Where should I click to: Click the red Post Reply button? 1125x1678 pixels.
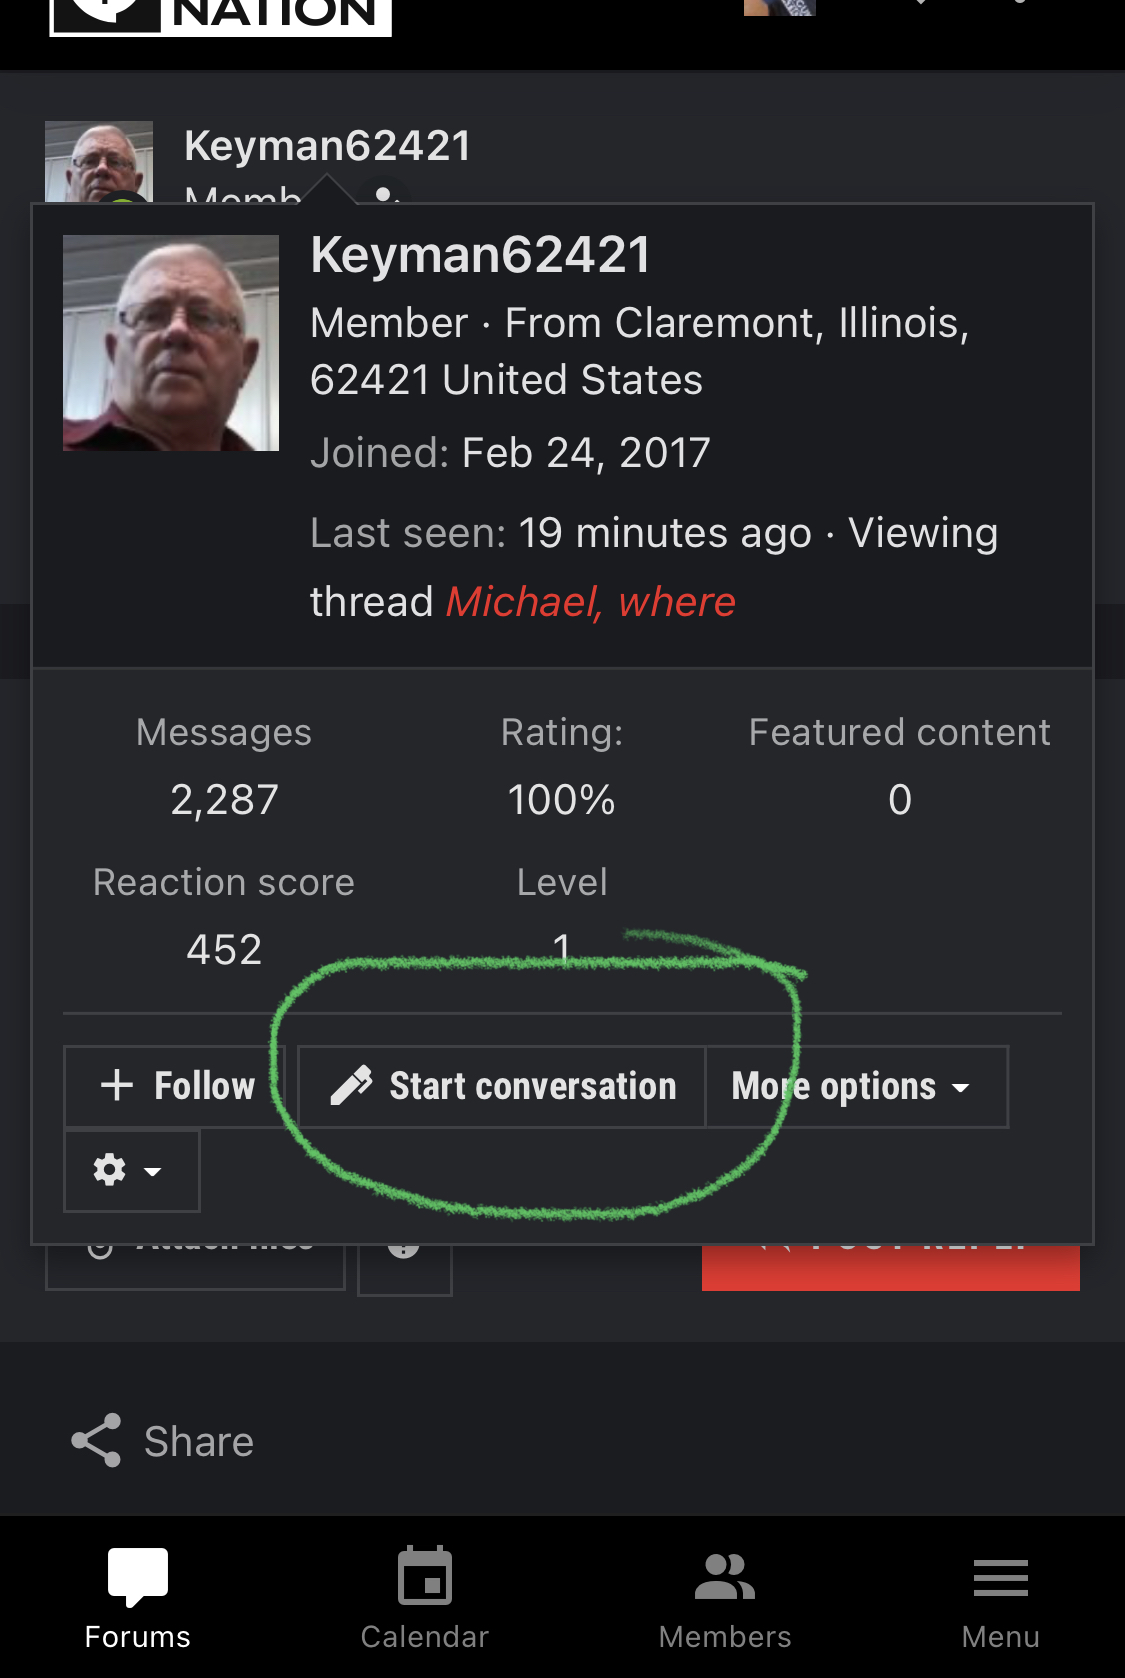point(890,1267)
